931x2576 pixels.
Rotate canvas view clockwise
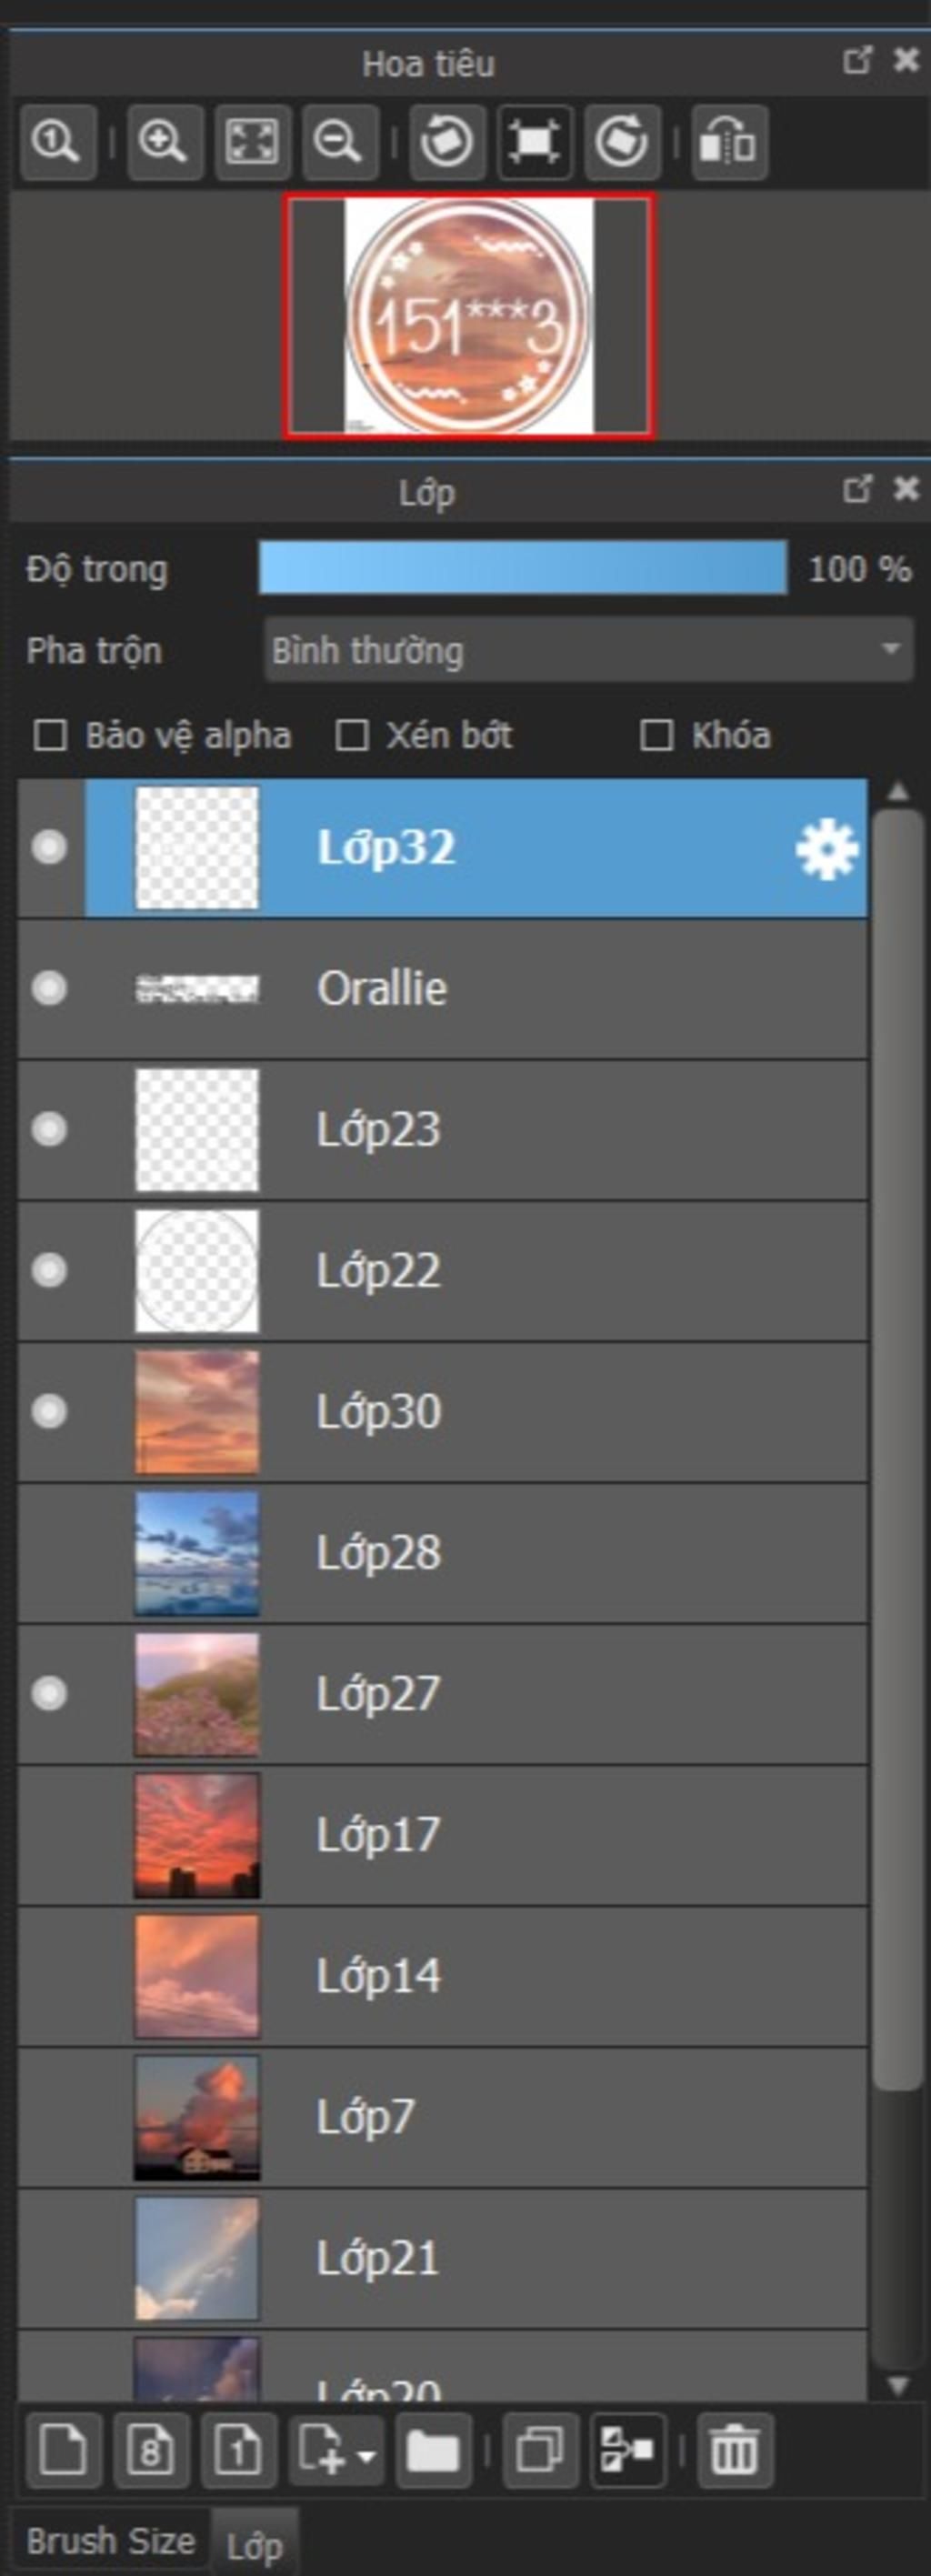point(621,142)
